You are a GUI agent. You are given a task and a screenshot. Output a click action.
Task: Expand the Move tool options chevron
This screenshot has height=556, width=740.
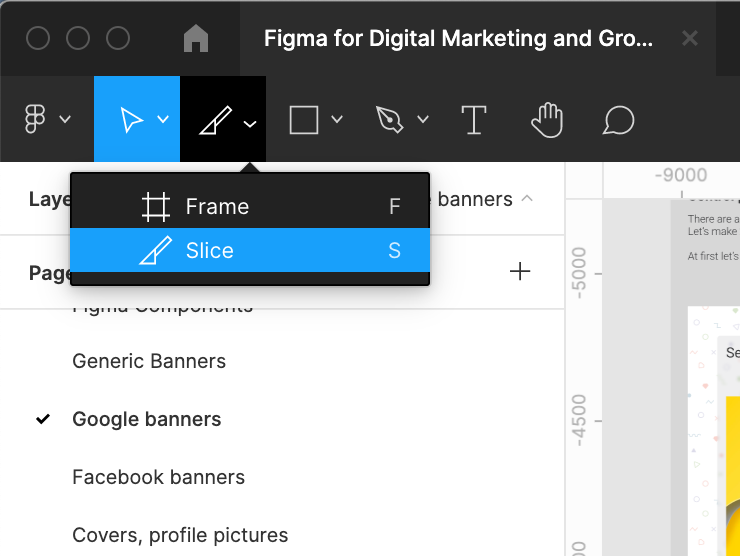click(163, 119)
